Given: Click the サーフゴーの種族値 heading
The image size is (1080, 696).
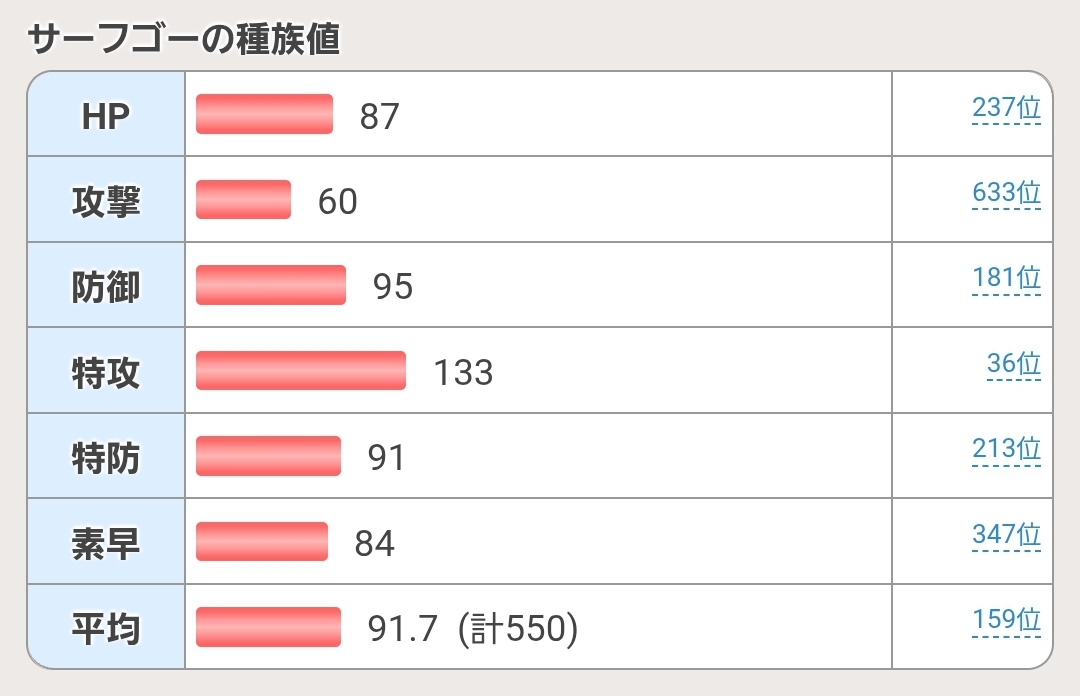Looking at the screenshot, I should [184, 39].
